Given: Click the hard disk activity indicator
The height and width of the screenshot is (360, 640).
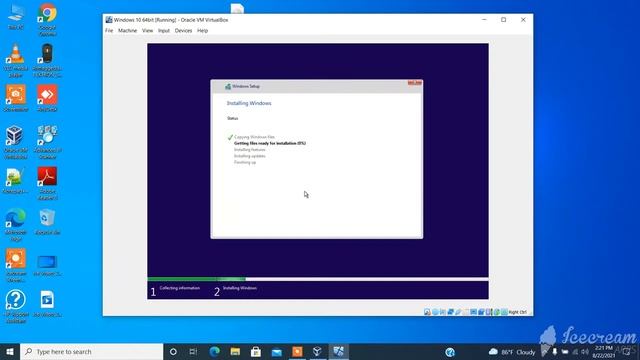Looking at the screenshot, I should 427,312.
